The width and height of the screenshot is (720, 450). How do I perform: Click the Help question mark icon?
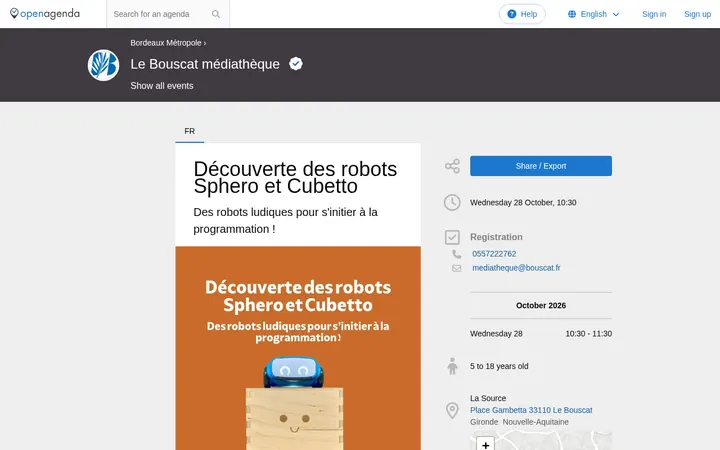pyautogui.click(x=512, y=14)
